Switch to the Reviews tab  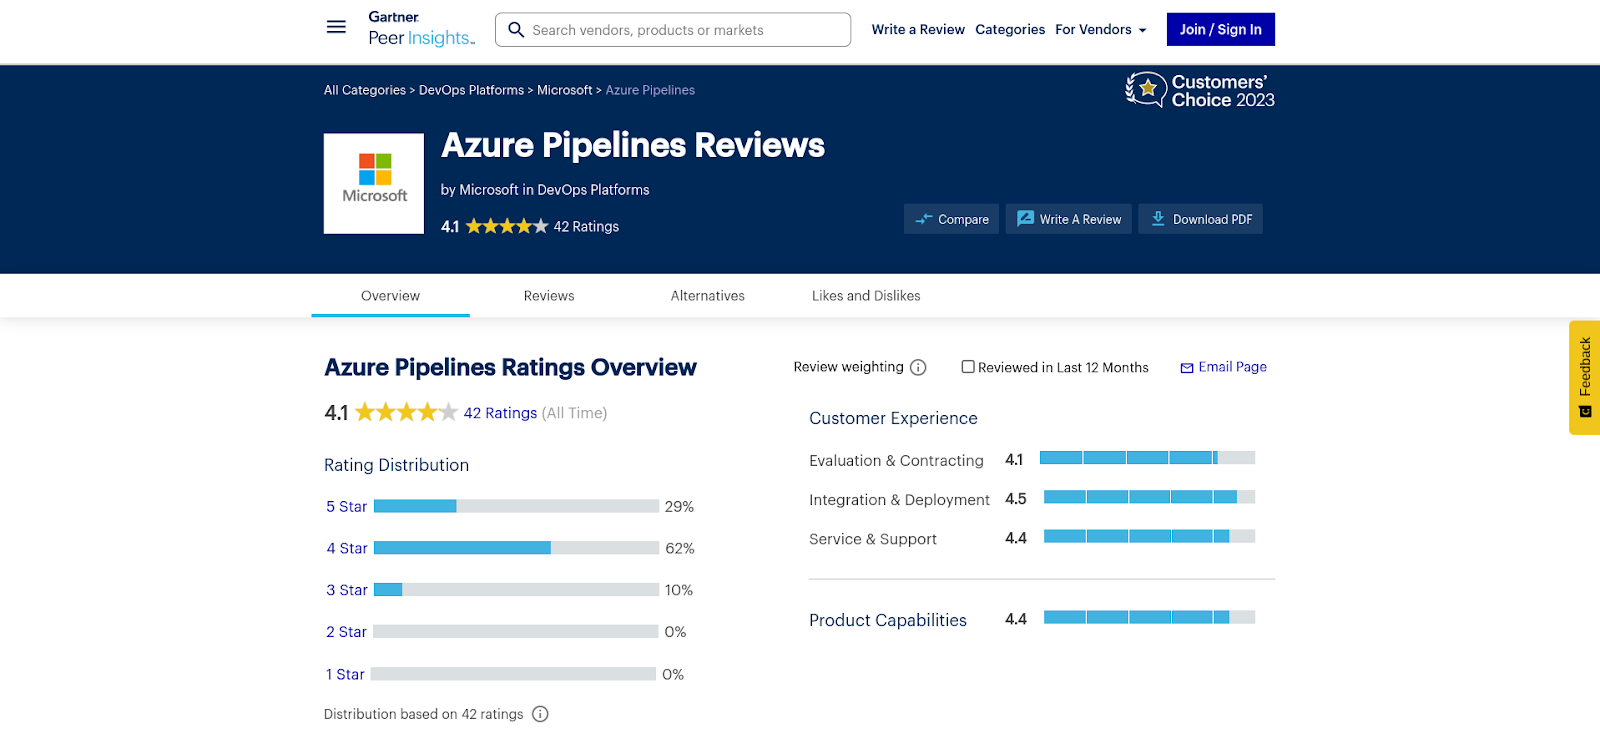tap(549, 296)
